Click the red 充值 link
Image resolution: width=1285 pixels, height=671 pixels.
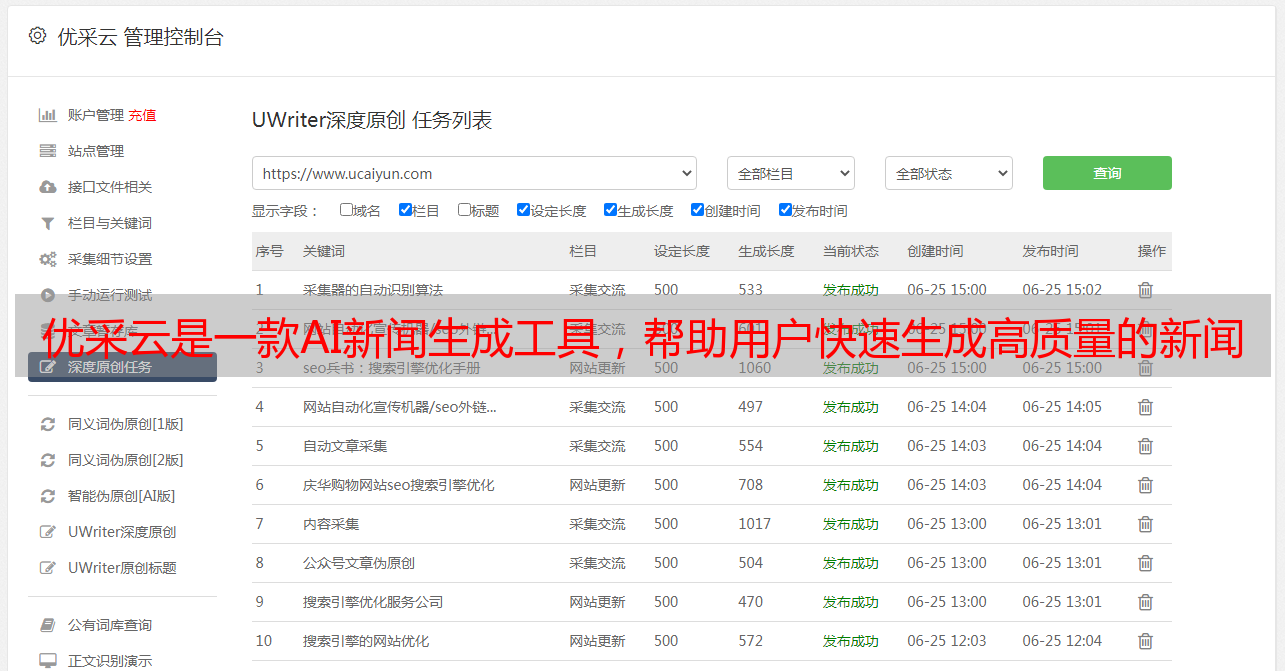pos(142,115)
